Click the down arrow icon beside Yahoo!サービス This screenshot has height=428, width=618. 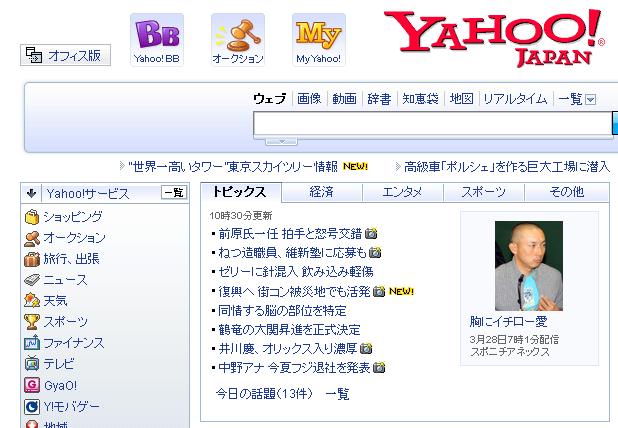click(31, 193)
